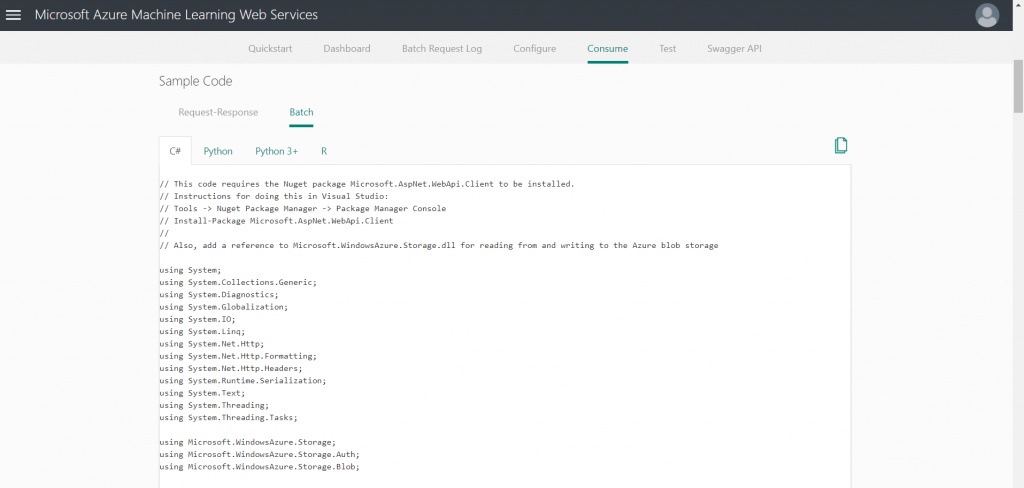The height and width of the screenshot is (488, 1024).
Task: Click 'using System.Linq;' line
Action: pos(202,331)
